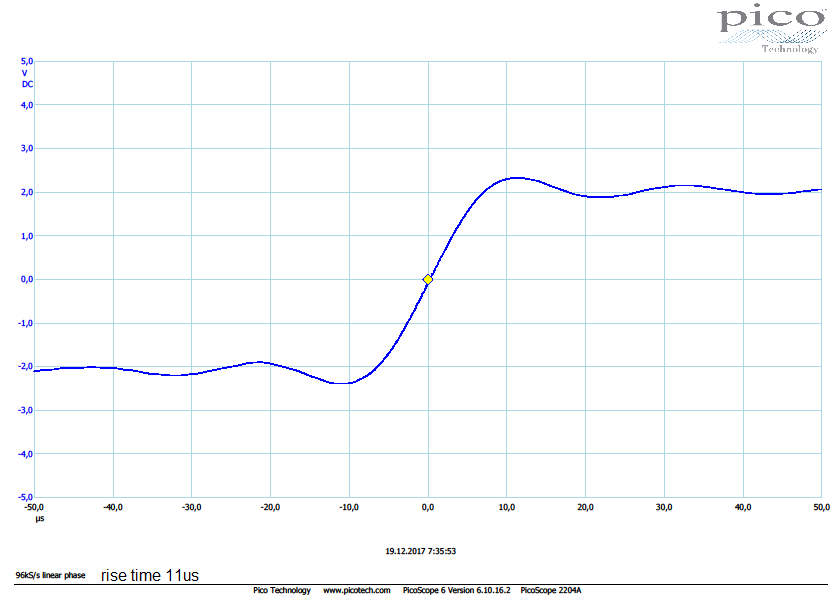This screenshot has height=600, width=840.
Task: Select the 4,0 voltage axis label
Action: (27, 105)
